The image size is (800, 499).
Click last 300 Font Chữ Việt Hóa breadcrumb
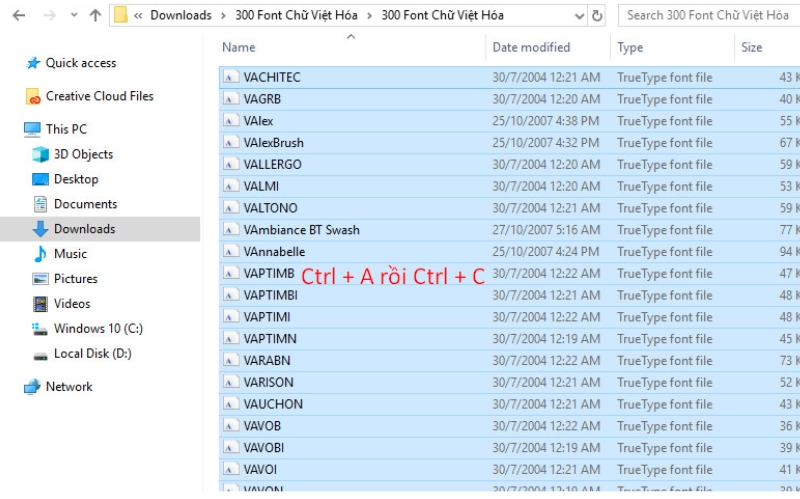coord(442,15)
